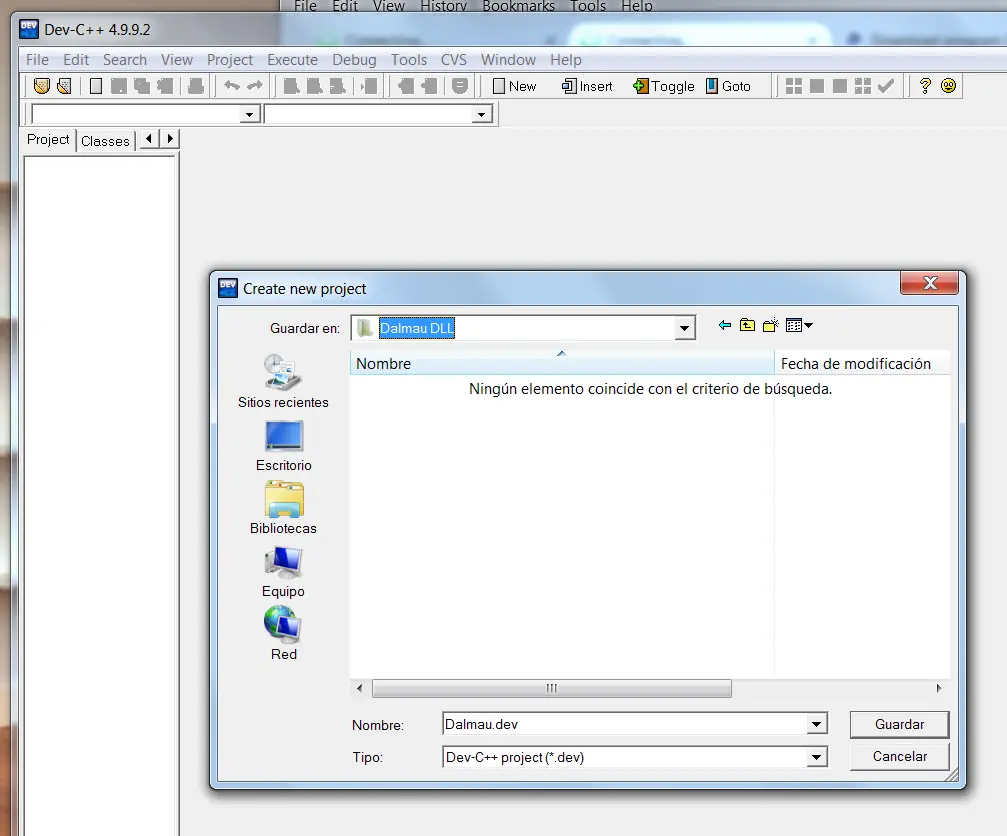
Task: Go to Escritorio in places bar
Action: (283, 446)
